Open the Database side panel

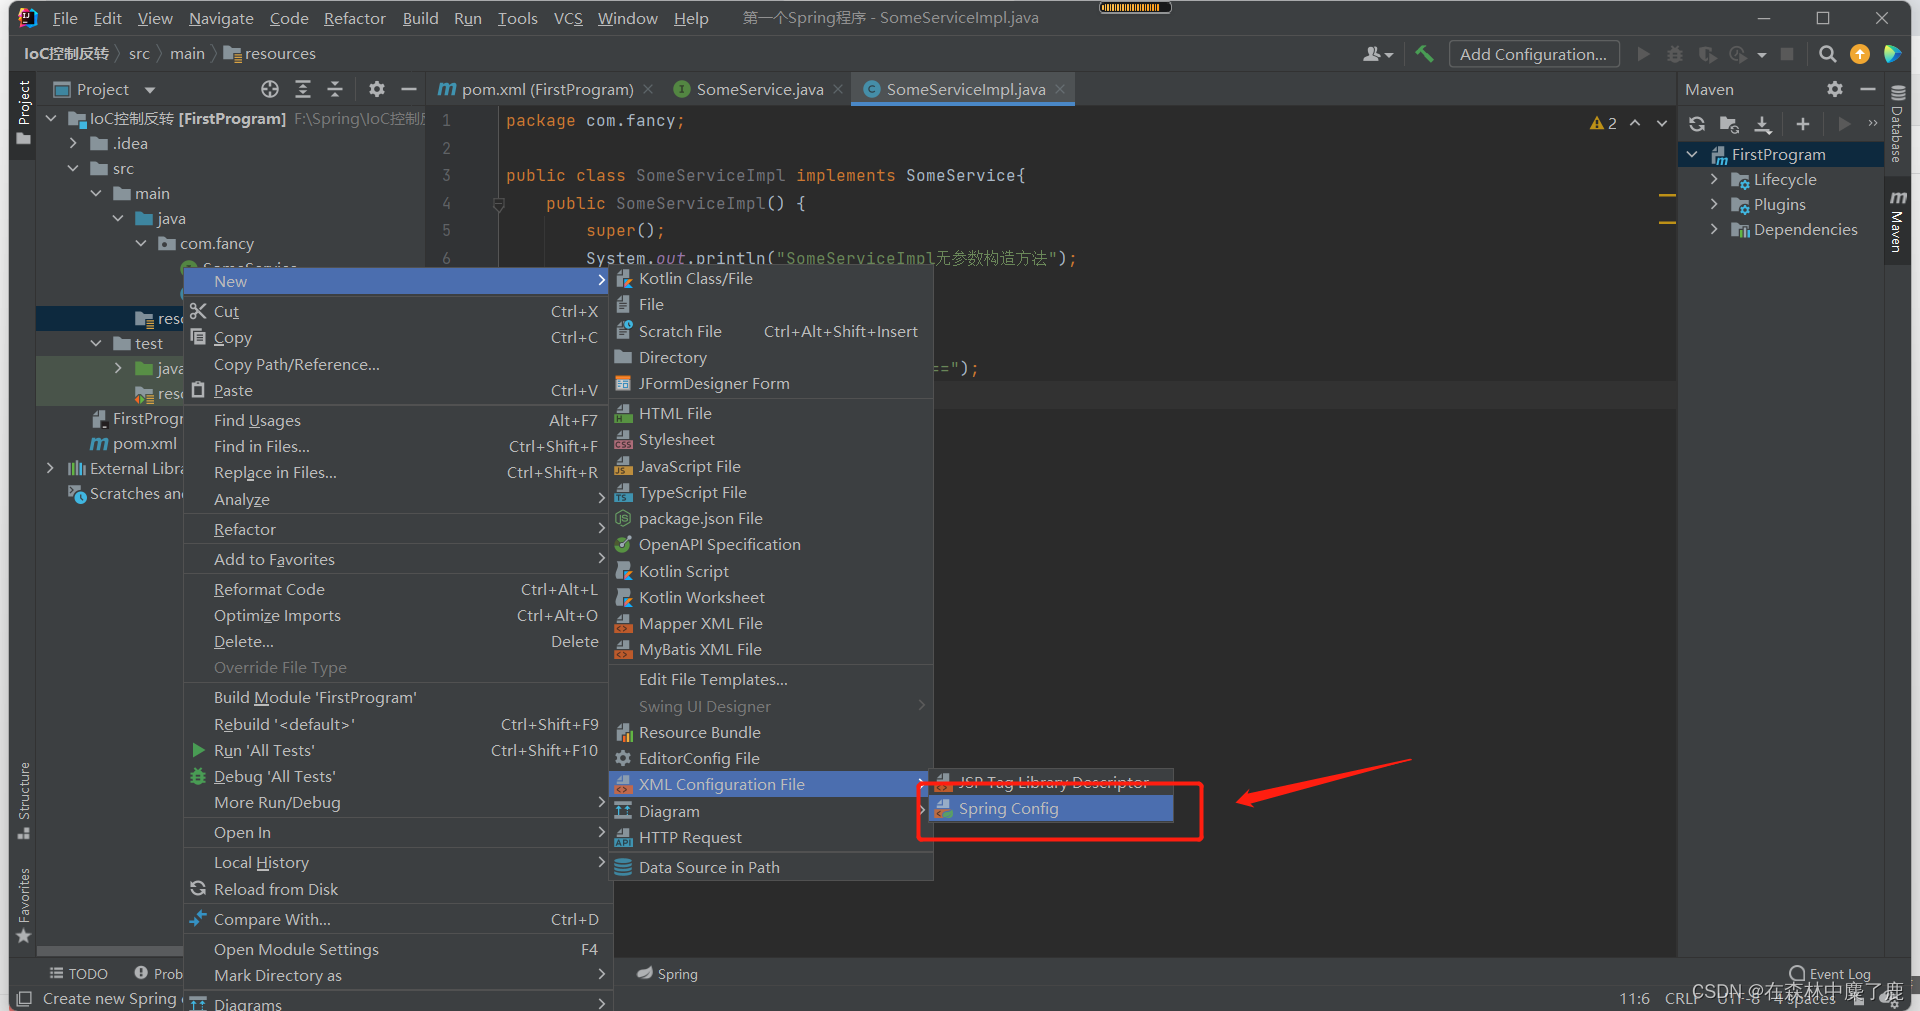(x=1897, y=124)
